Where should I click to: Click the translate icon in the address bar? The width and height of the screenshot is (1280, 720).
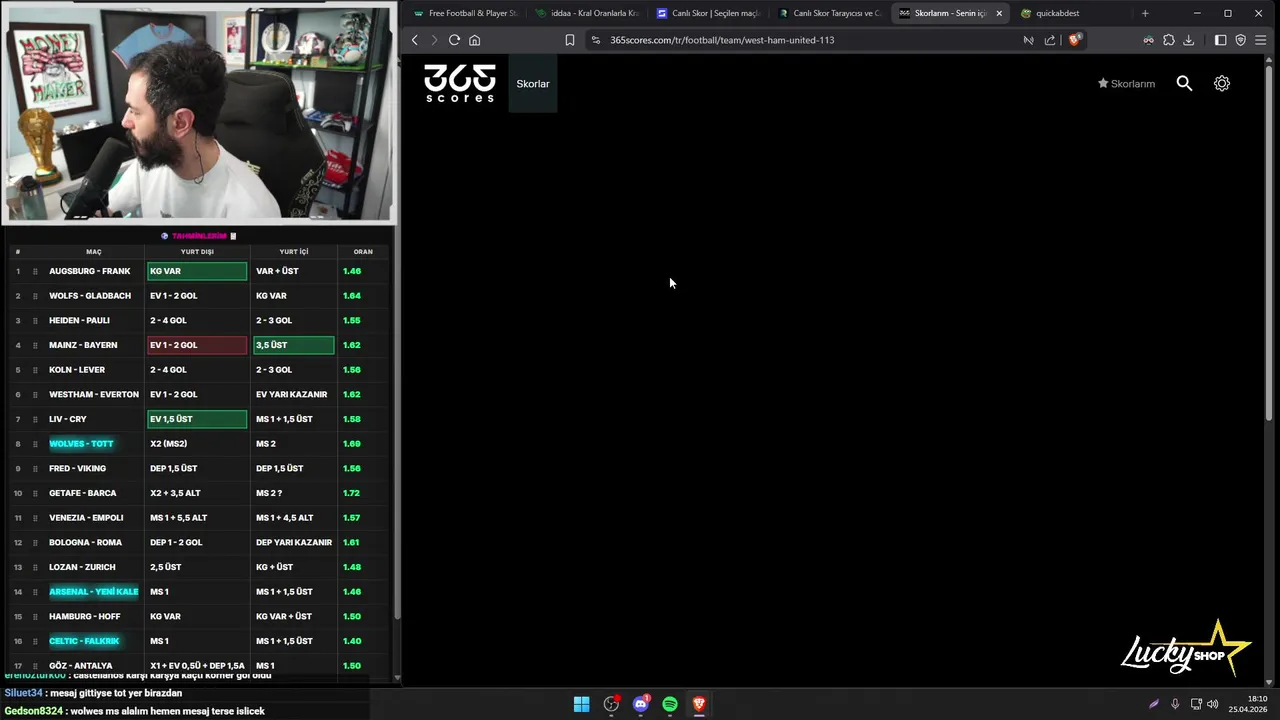1028,40
